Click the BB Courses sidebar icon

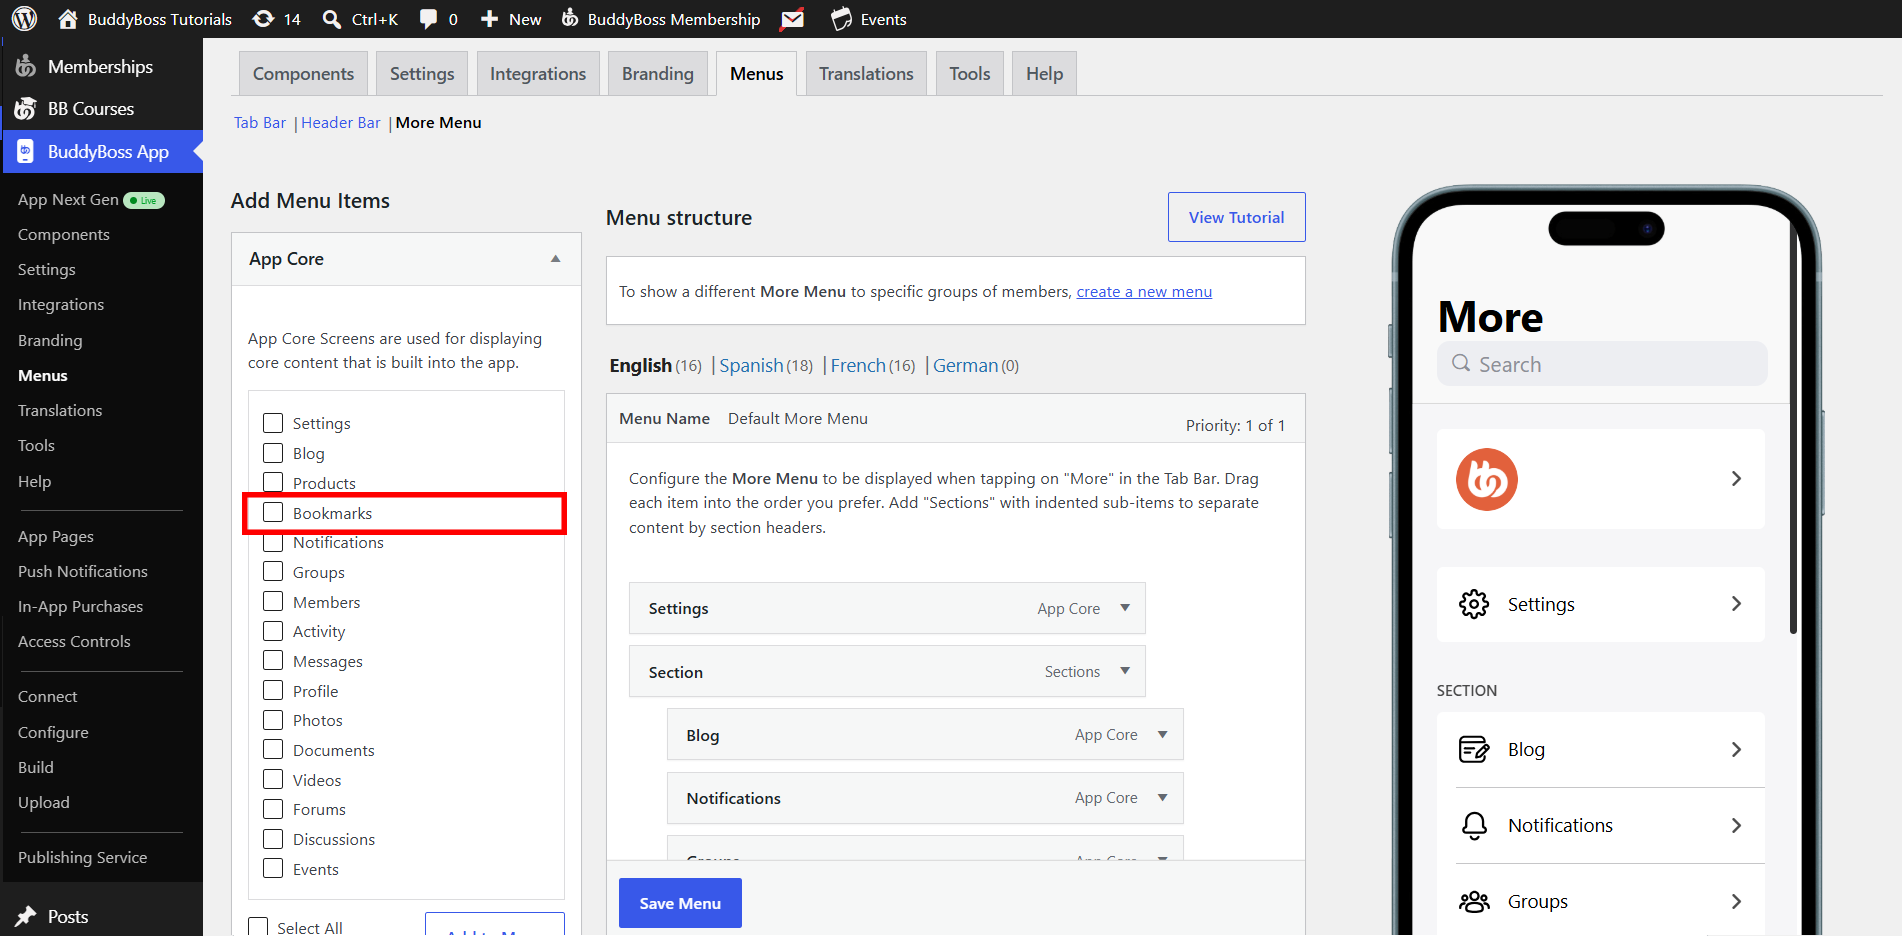pyautogui.click(x=26, y=109)
